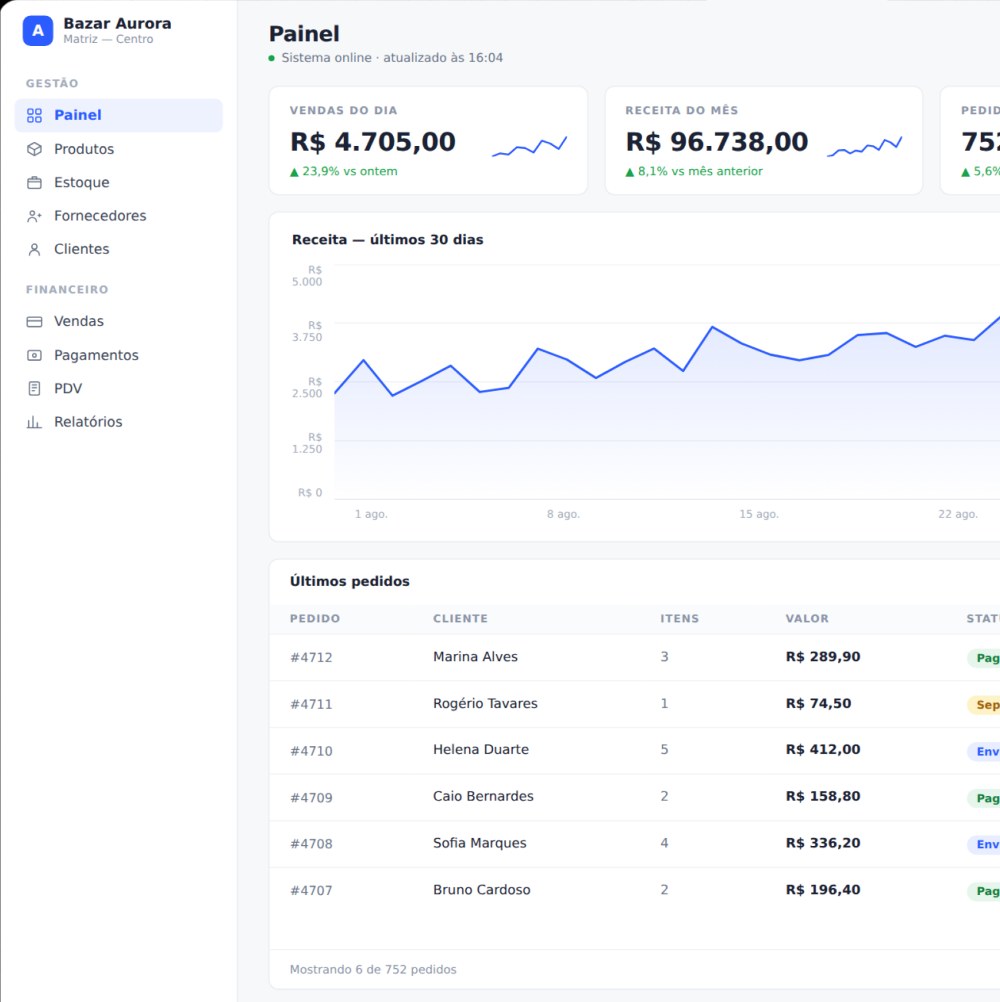Click the R$ 336,20 order value

822,843
